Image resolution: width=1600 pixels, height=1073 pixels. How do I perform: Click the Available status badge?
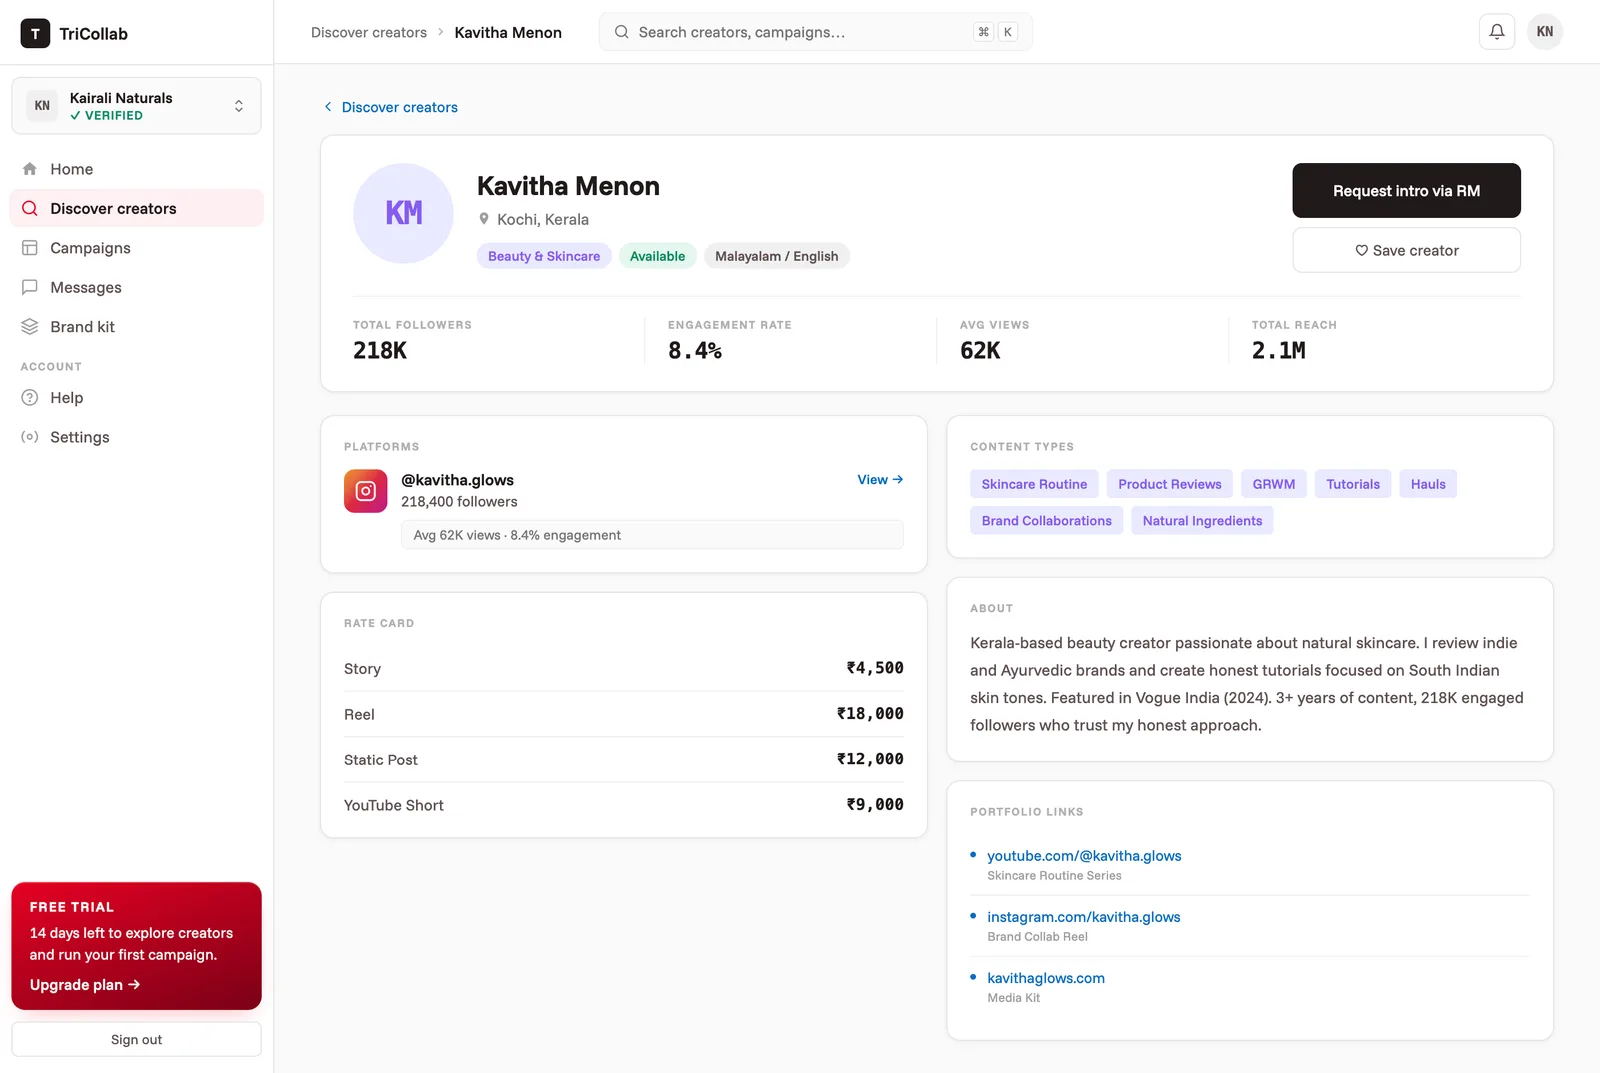[657, 256]
